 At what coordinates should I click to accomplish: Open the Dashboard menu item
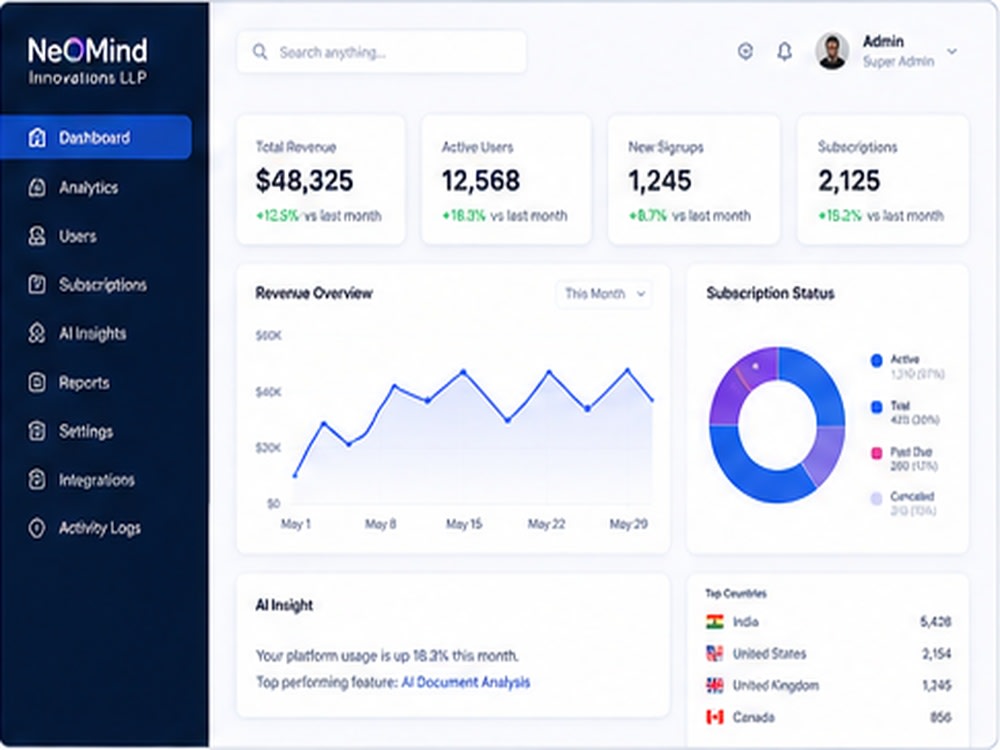tap(96, 137)
